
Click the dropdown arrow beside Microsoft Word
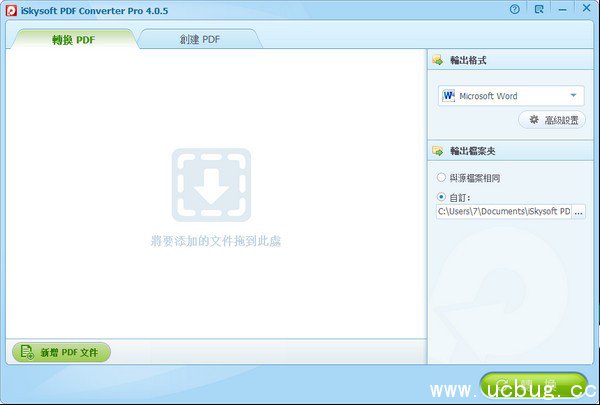coord(574,96)
